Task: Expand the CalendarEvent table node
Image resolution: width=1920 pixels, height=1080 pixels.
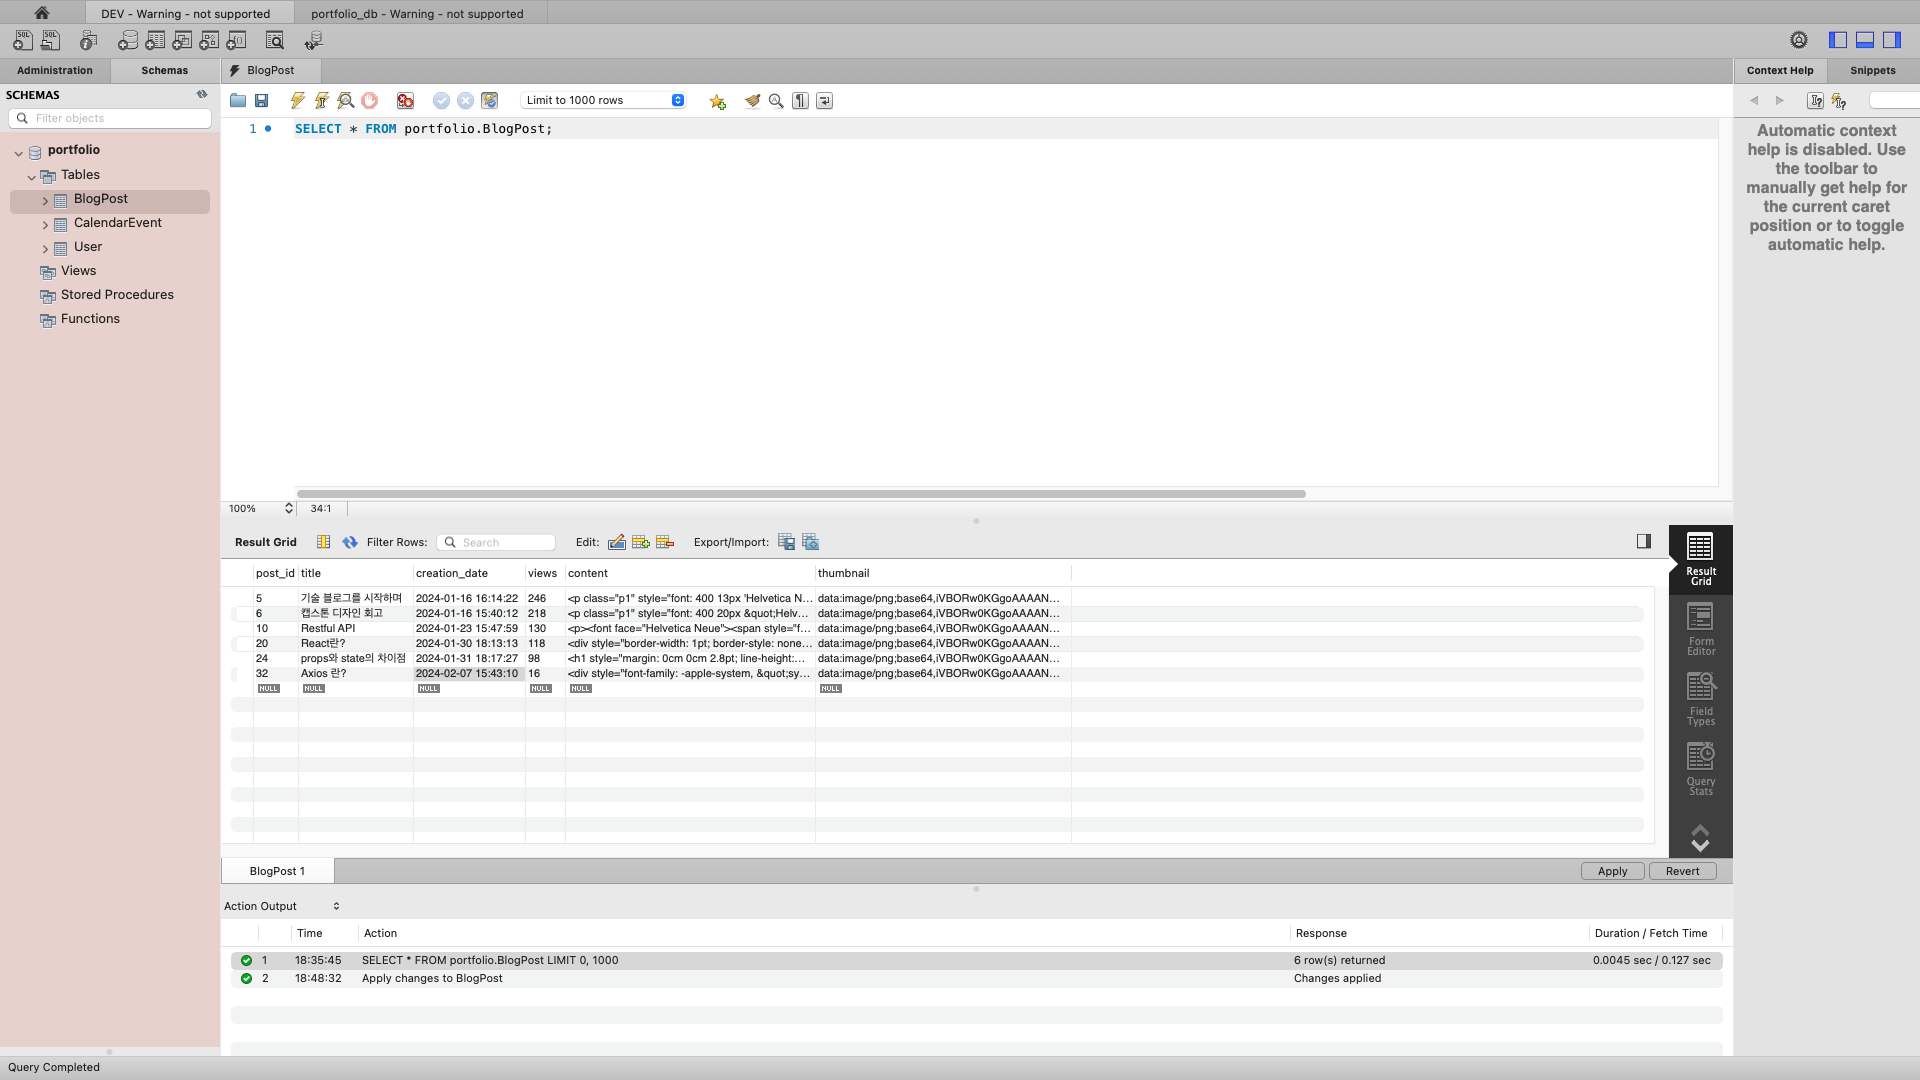Action: (45, 224)
